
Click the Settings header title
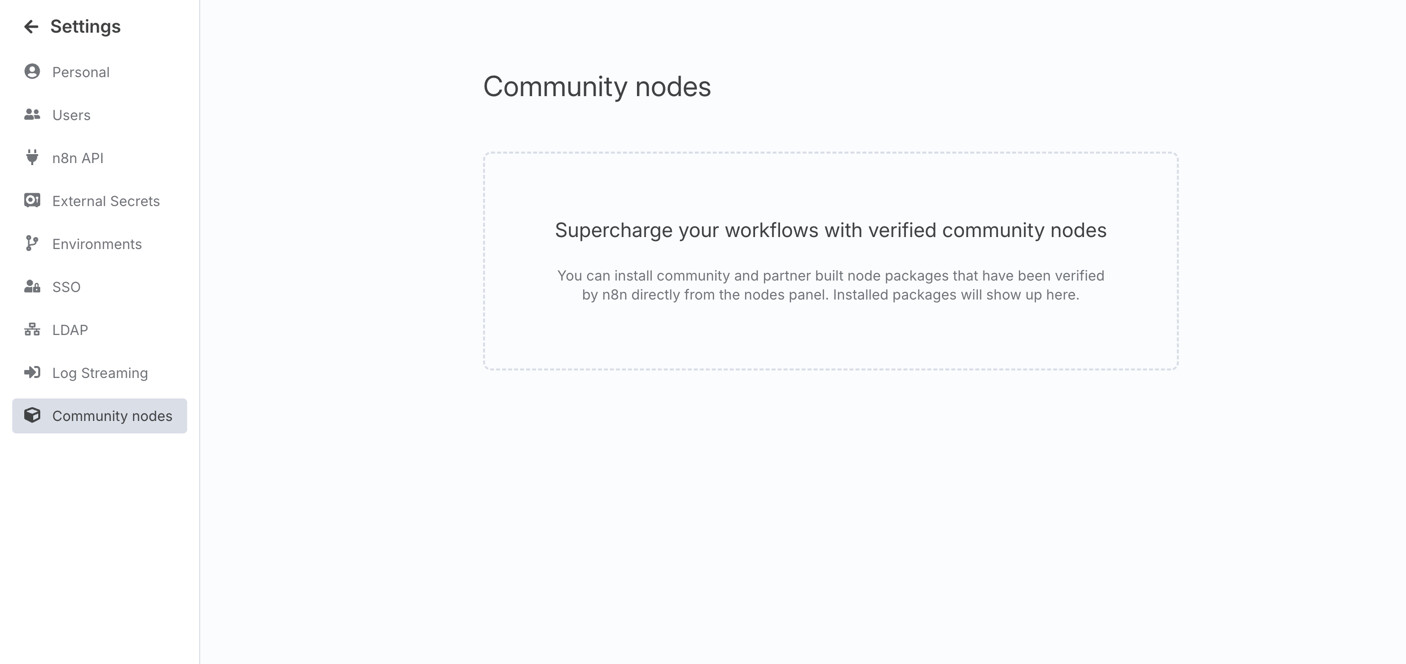(85, 27)
